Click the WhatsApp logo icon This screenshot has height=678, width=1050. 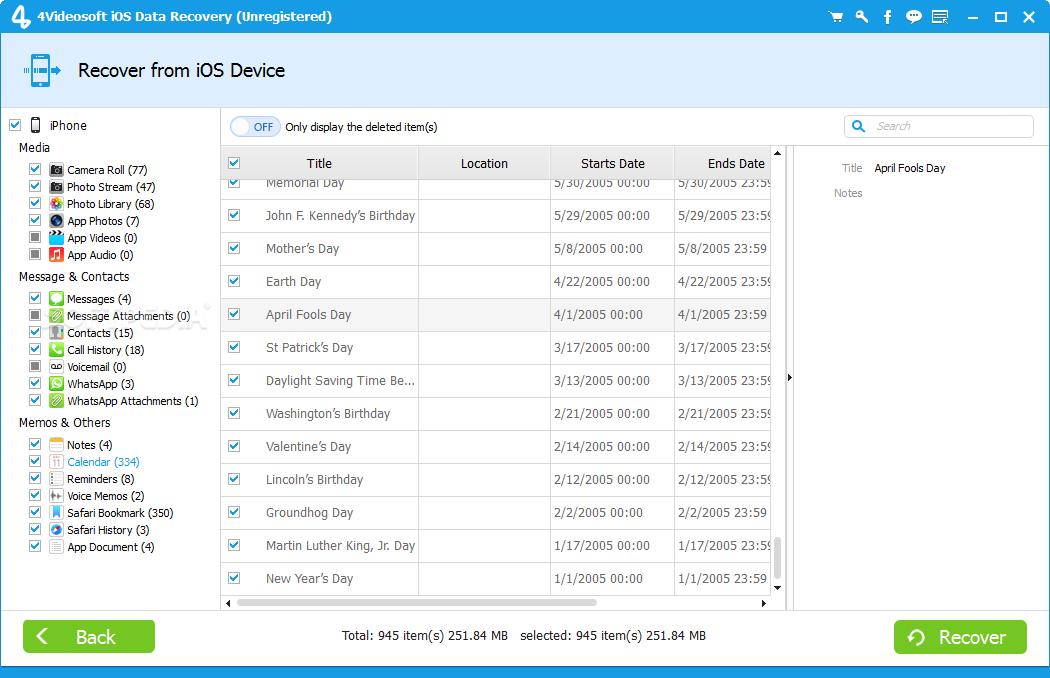56,383
